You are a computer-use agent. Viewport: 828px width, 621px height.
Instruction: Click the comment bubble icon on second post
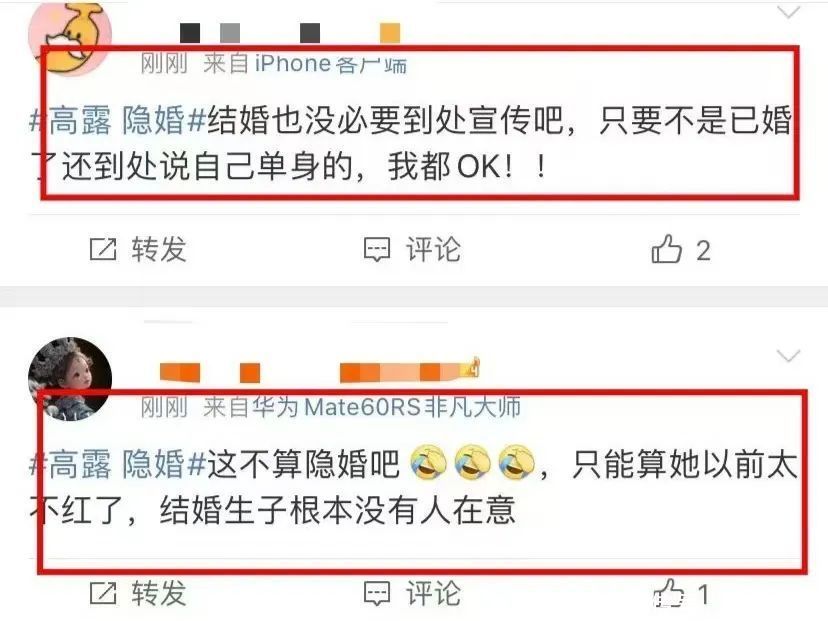(x=377, y=593)
